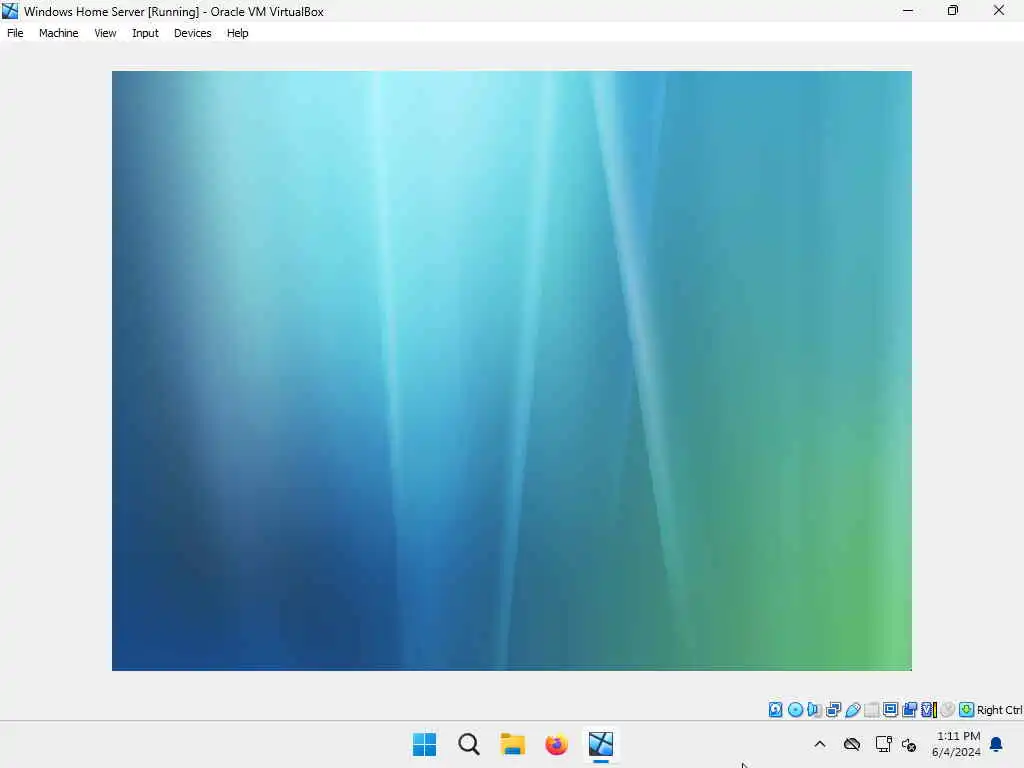Click the shared folders indicator icon

point(871,709)
